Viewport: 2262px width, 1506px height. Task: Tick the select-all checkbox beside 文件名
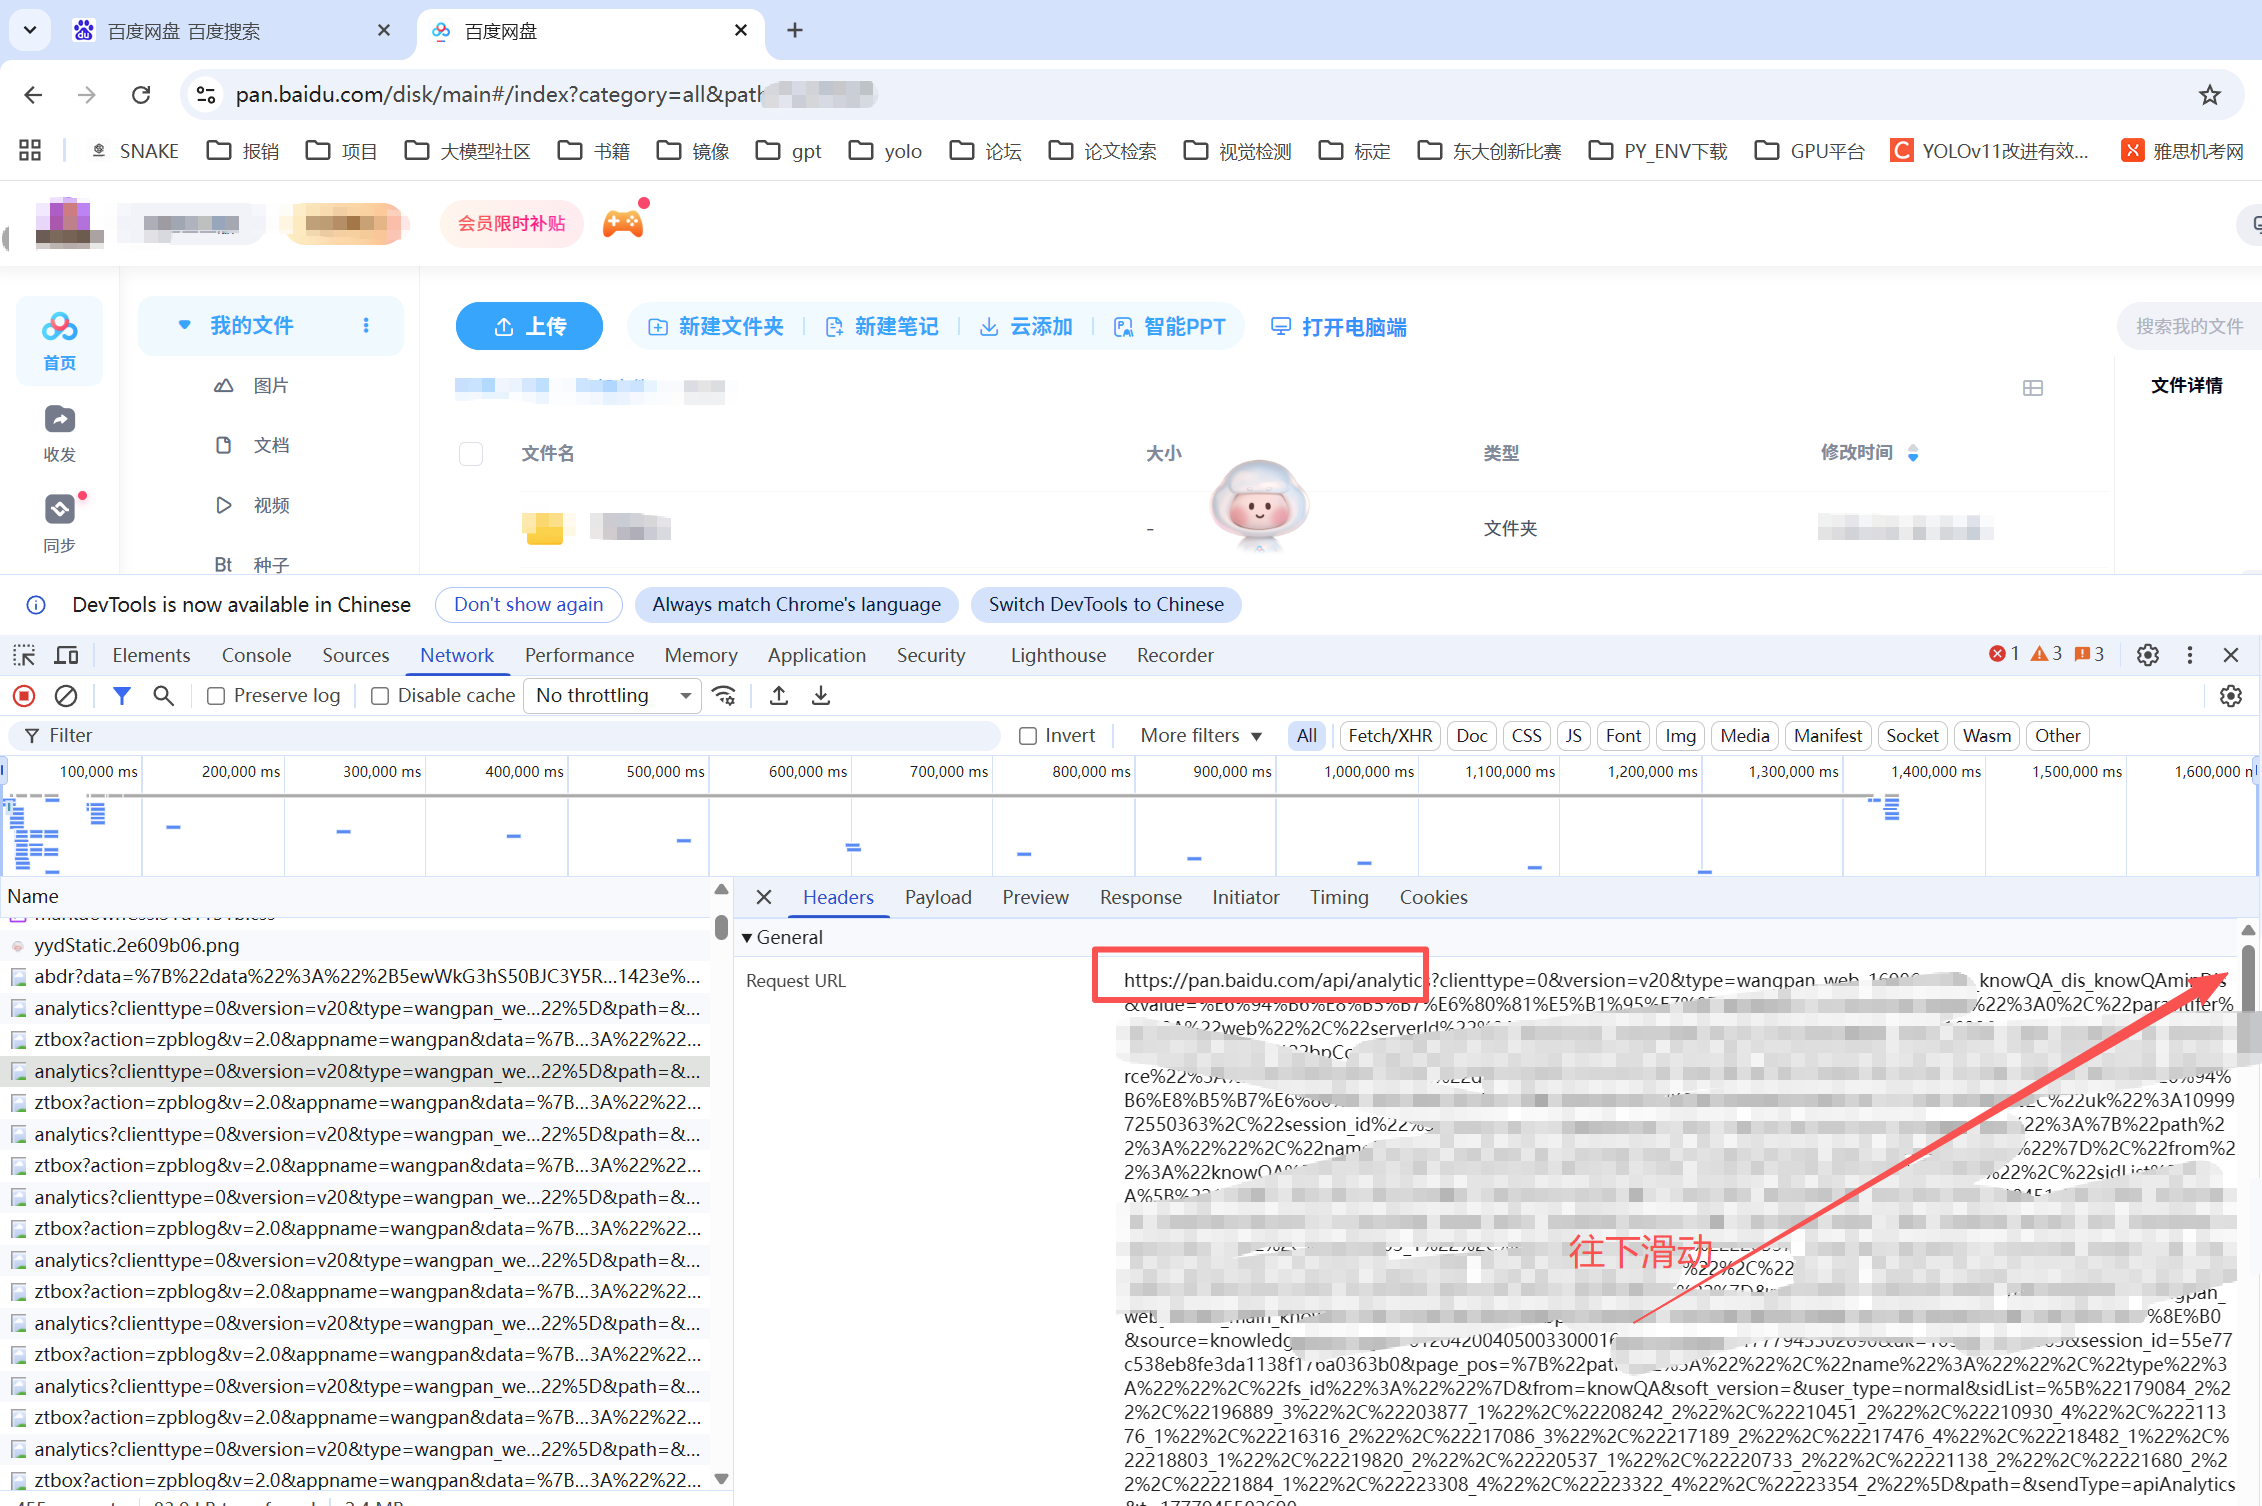(471, 454)
